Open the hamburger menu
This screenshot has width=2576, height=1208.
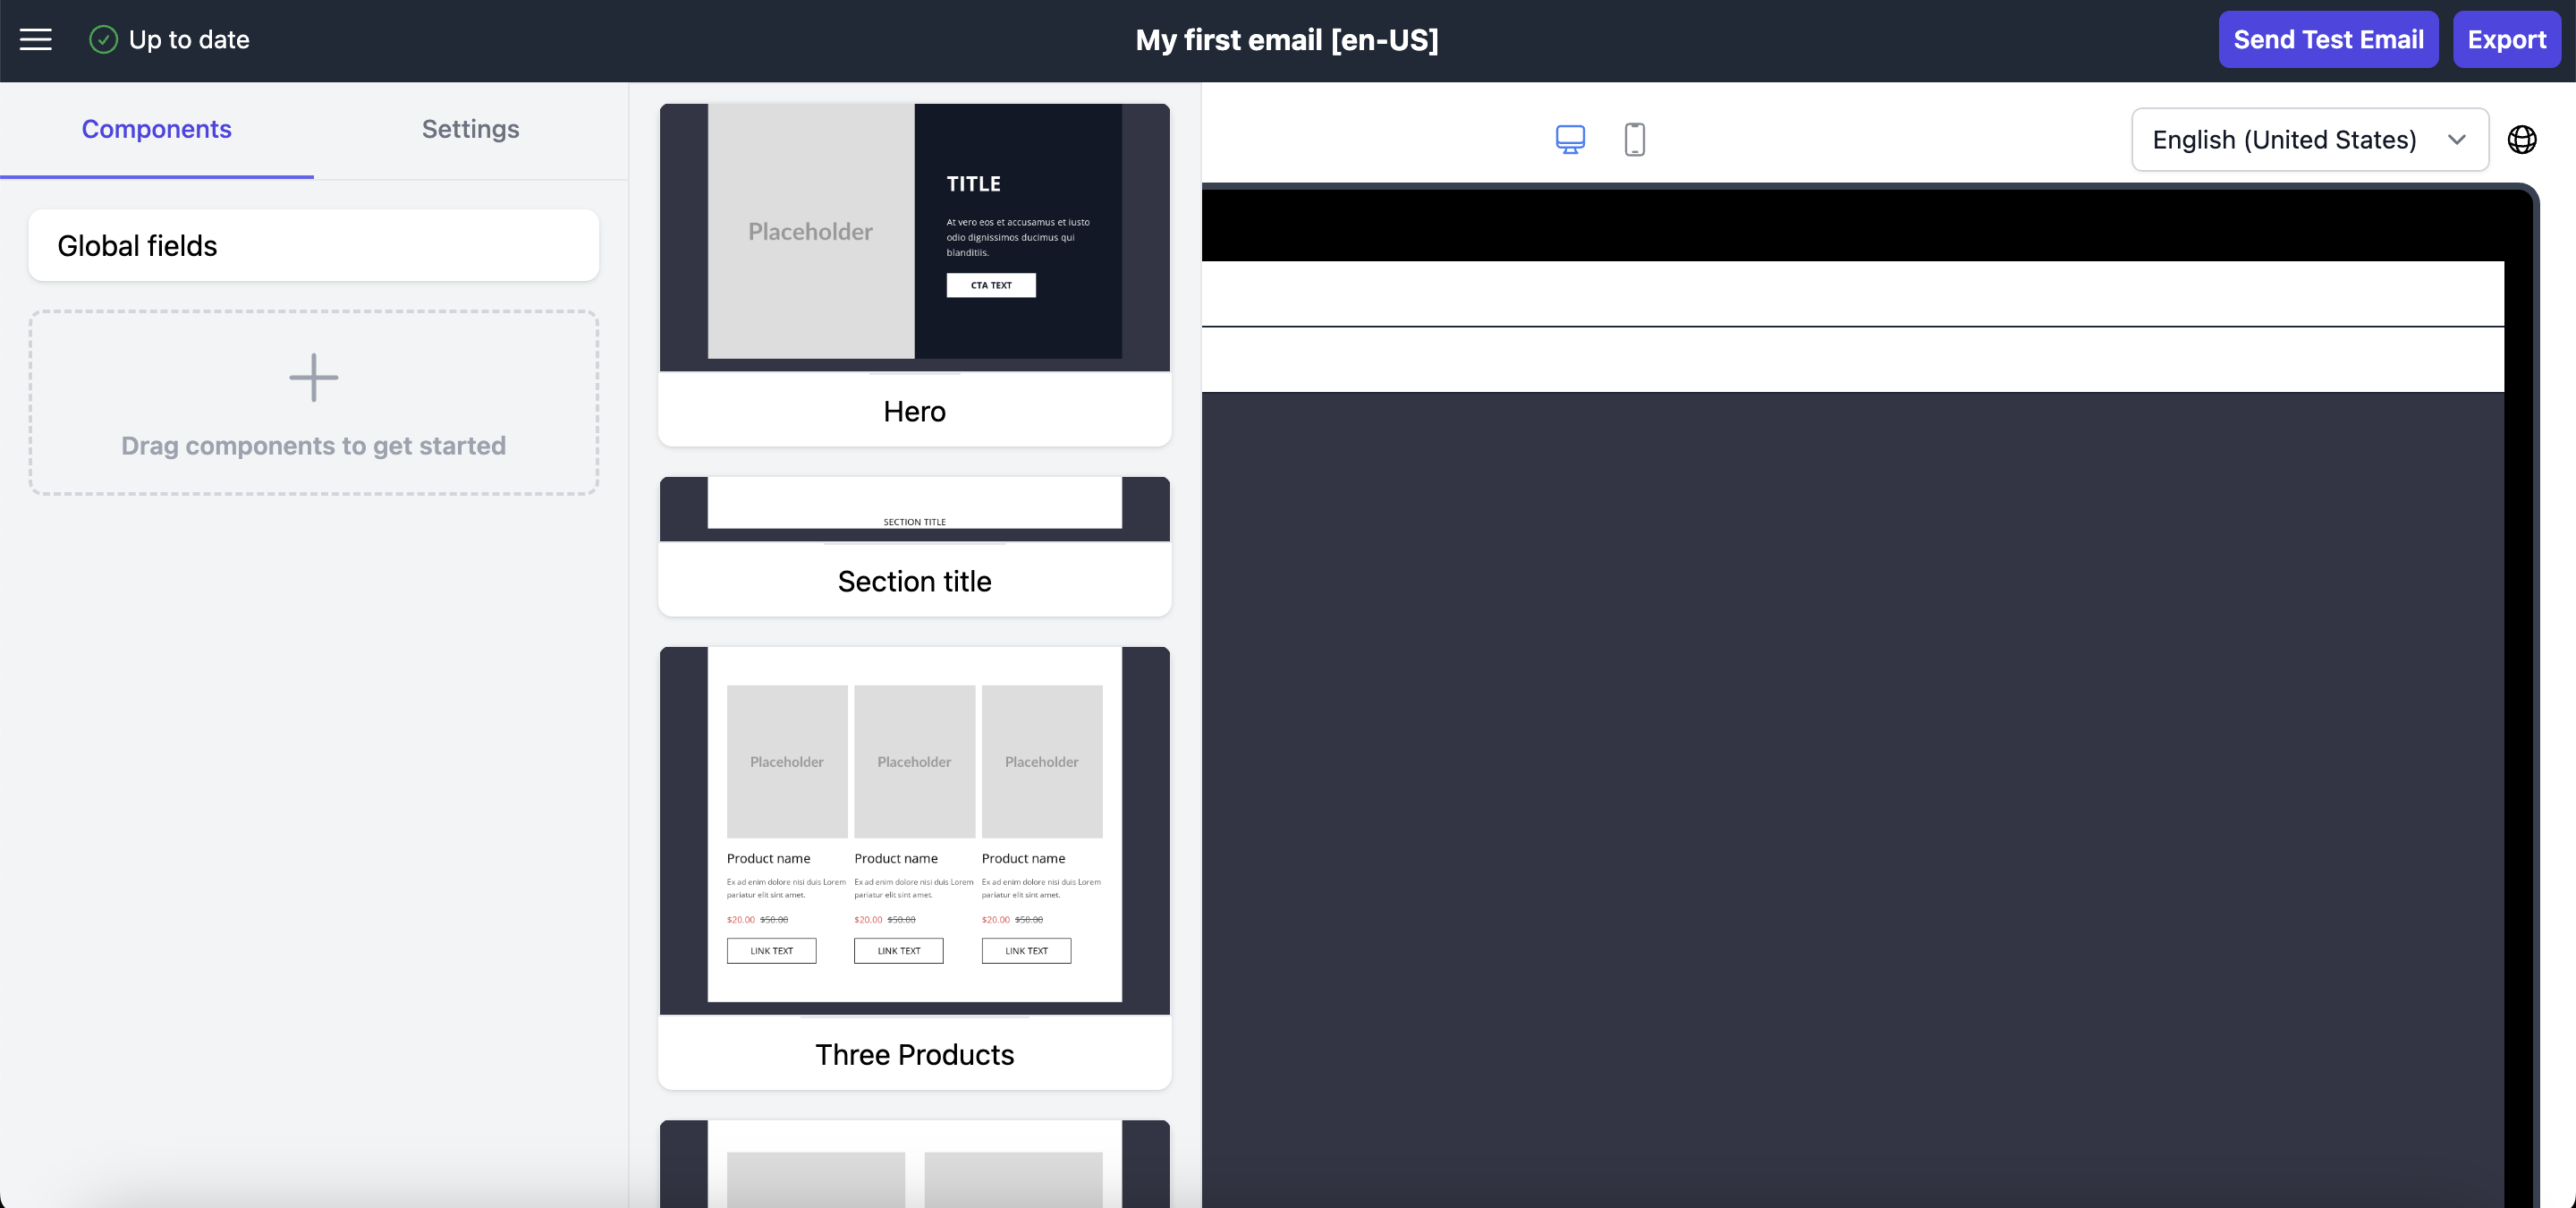click(36, 40)
